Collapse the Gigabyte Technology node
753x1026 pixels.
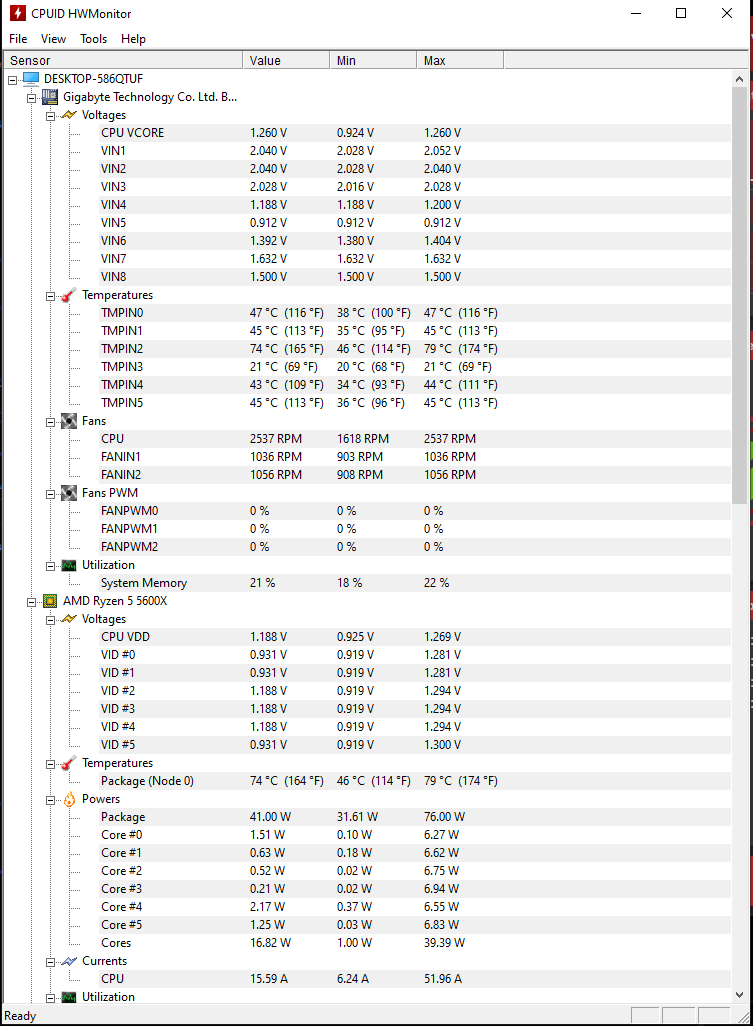tap(31, 98)
